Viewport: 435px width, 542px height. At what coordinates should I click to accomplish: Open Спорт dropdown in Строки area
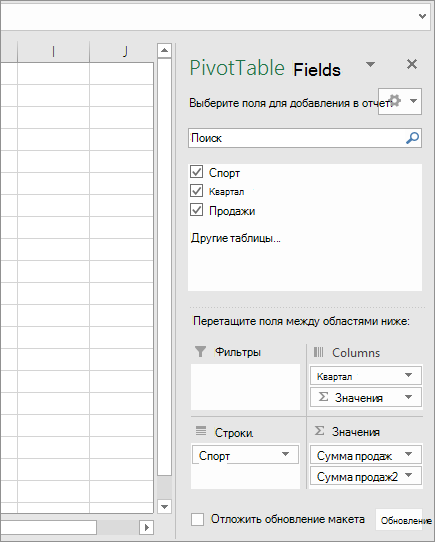click(x=285, y=454)
